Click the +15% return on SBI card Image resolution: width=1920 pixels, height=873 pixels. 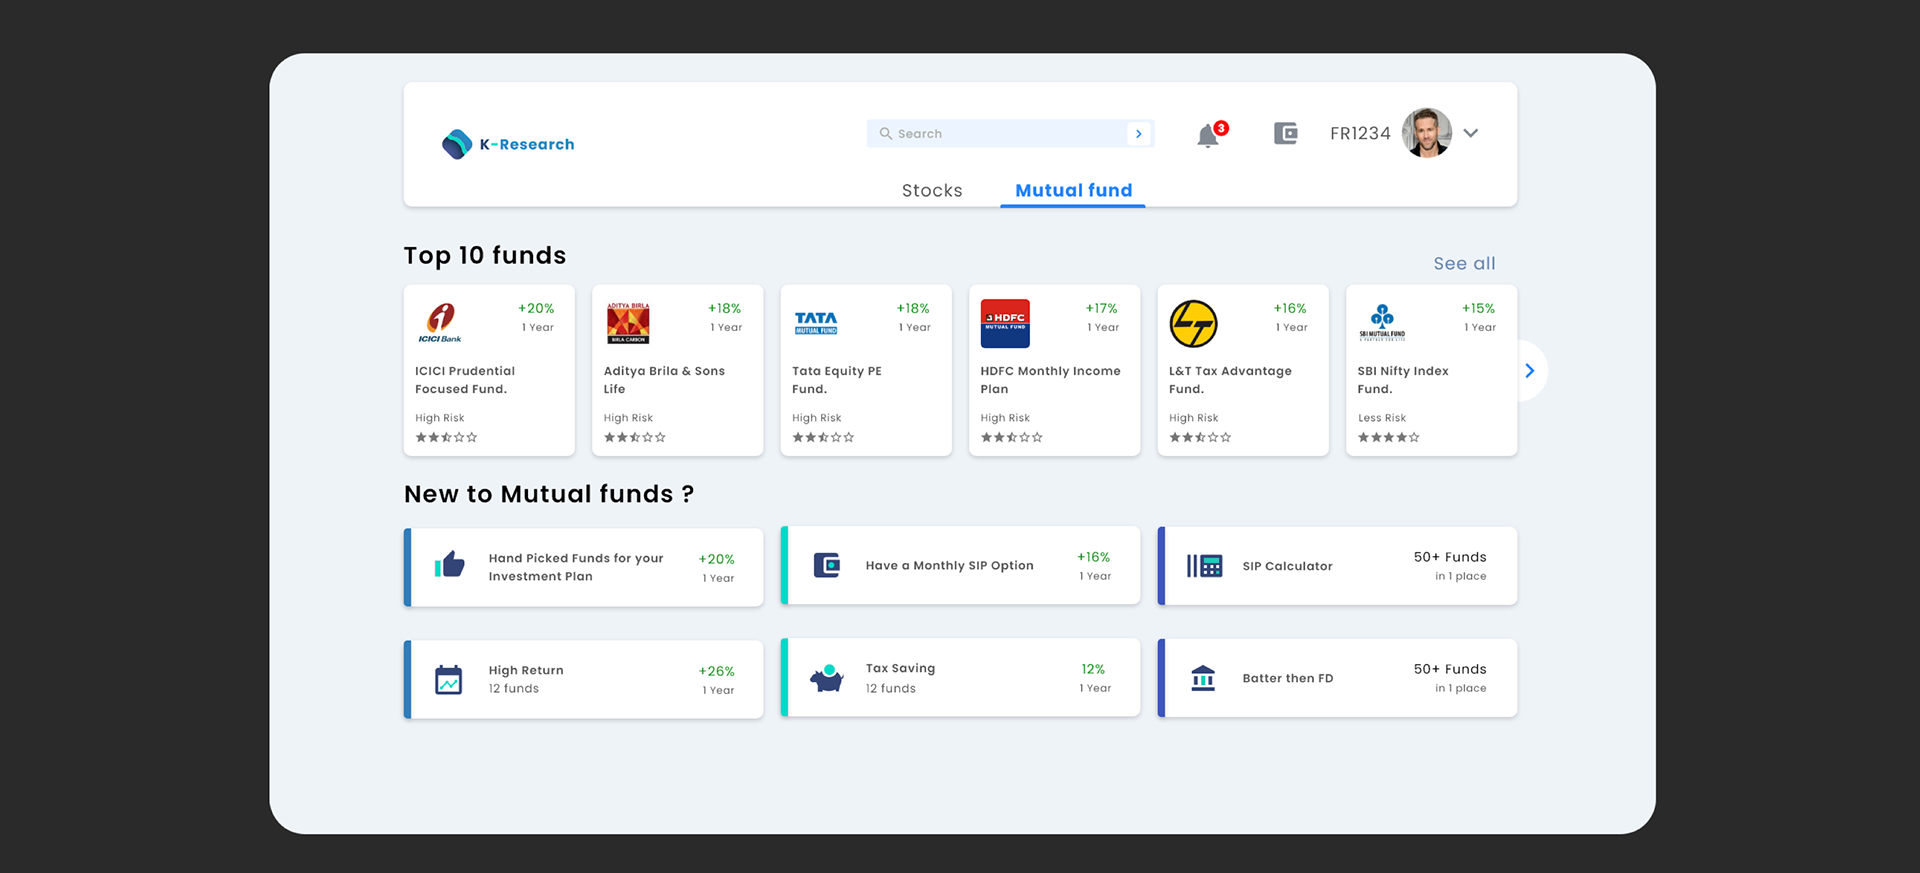[x=1478, y=309]
